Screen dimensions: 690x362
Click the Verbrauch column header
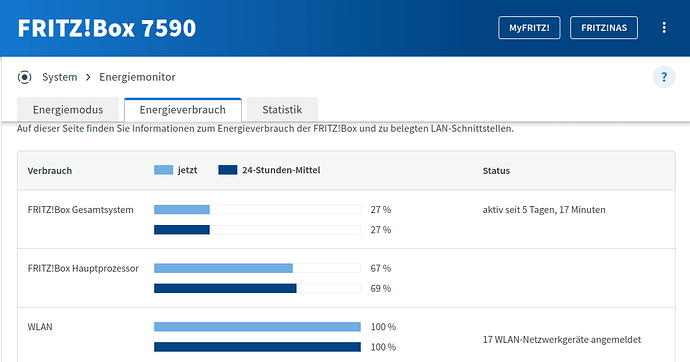[50, 171]
